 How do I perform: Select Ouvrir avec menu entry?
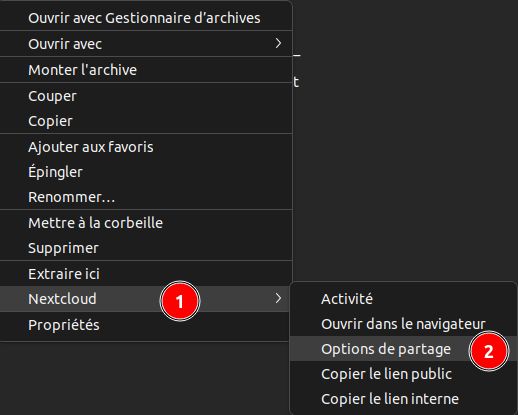pyautogui.click(x=146, y=44)
